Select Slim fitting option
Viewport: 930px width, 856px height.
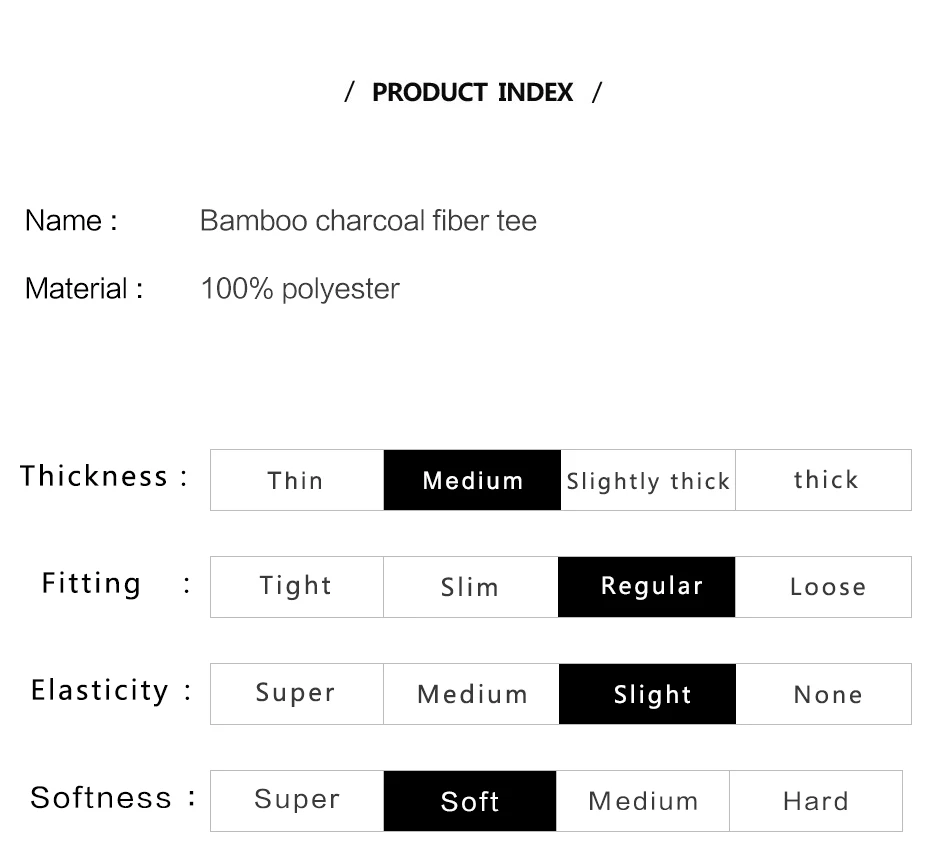point(470,587)
